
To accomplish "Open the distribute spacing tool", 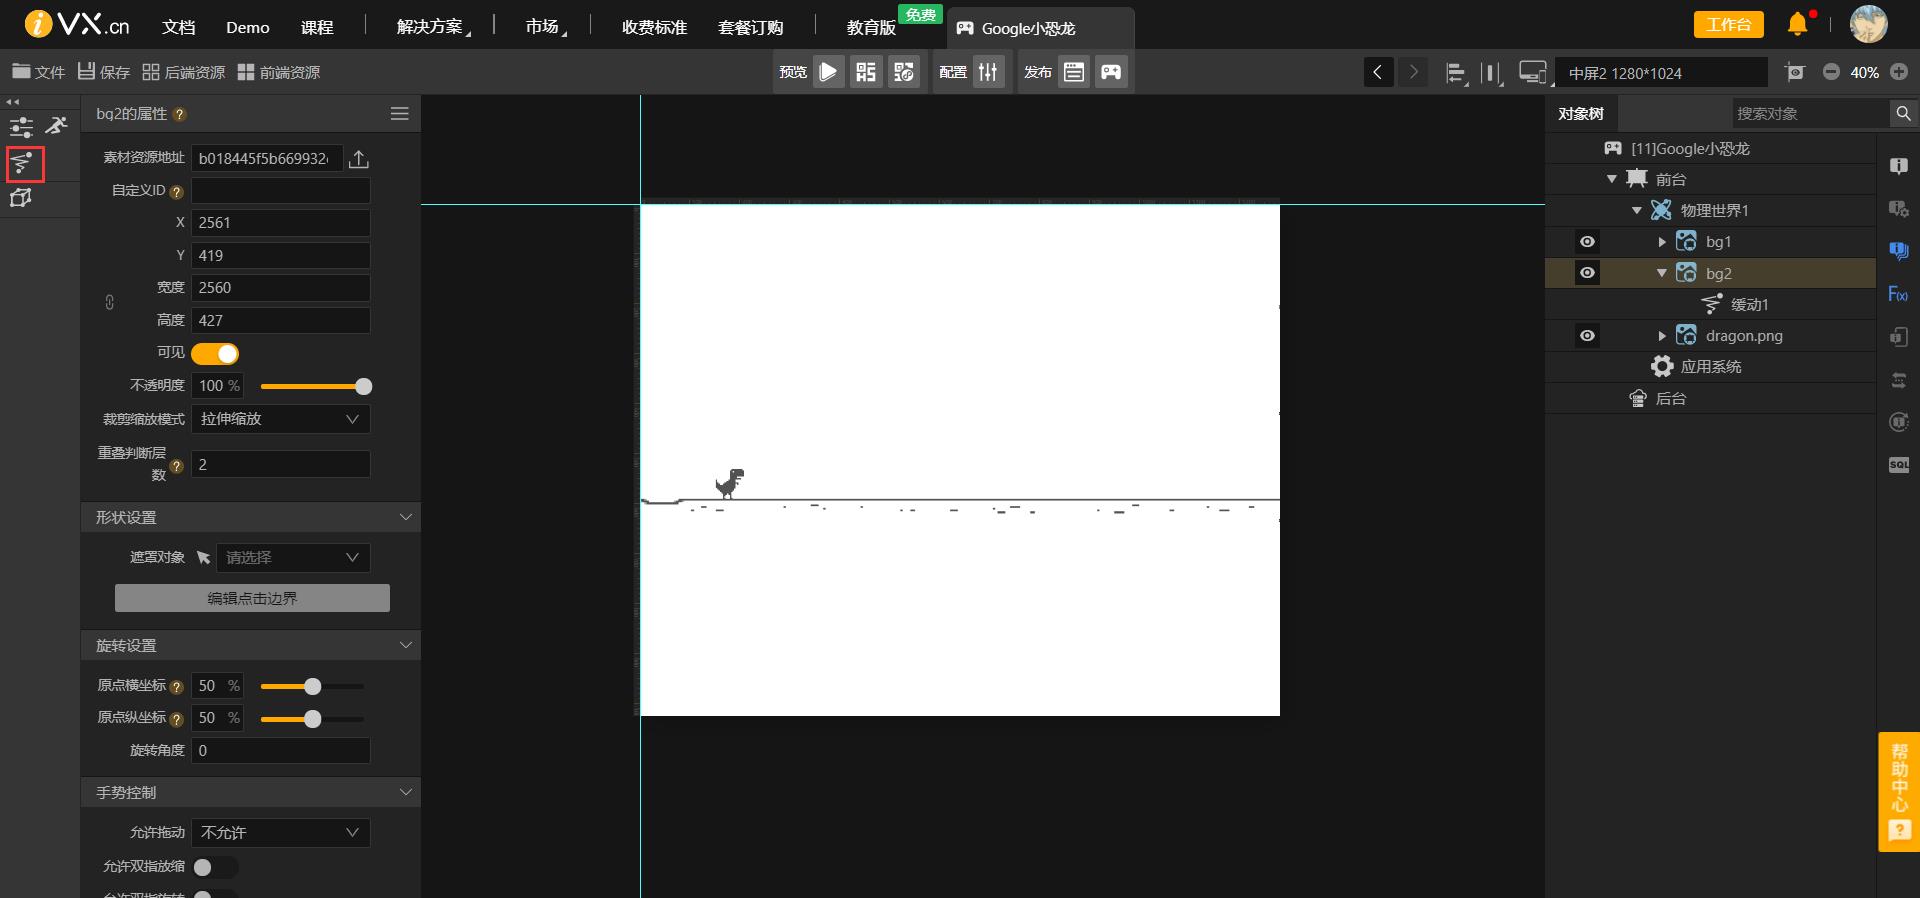I will point(1492,73).
